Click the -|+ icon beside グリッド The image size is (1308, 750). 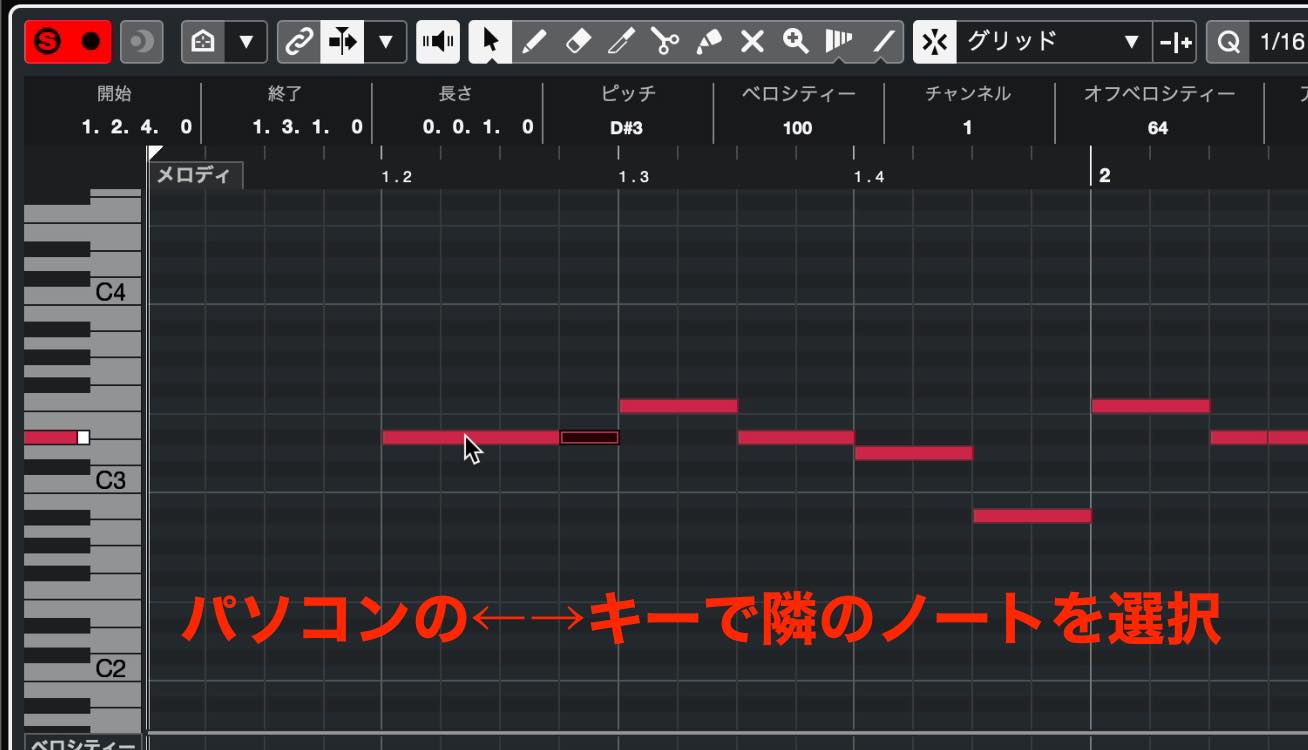point(1175,42)
